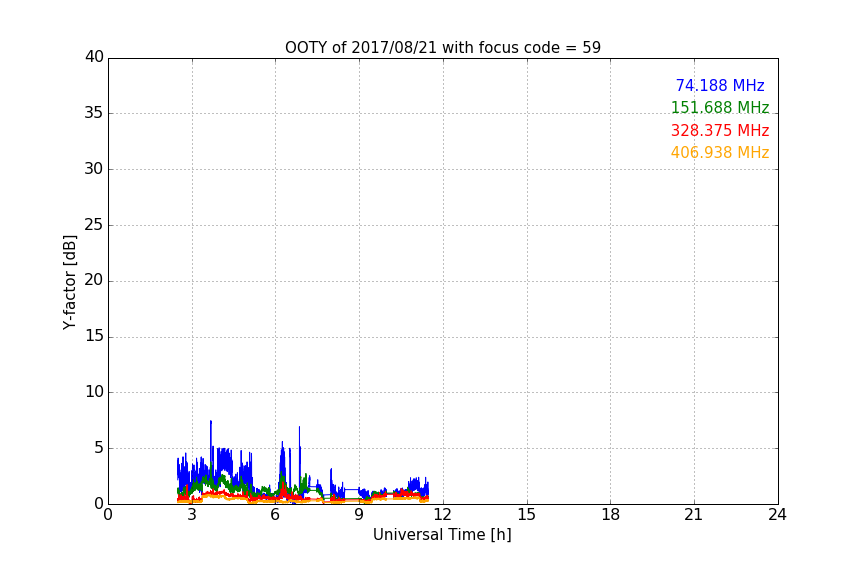Click the y-axis tick label 10

pos(94,392)
